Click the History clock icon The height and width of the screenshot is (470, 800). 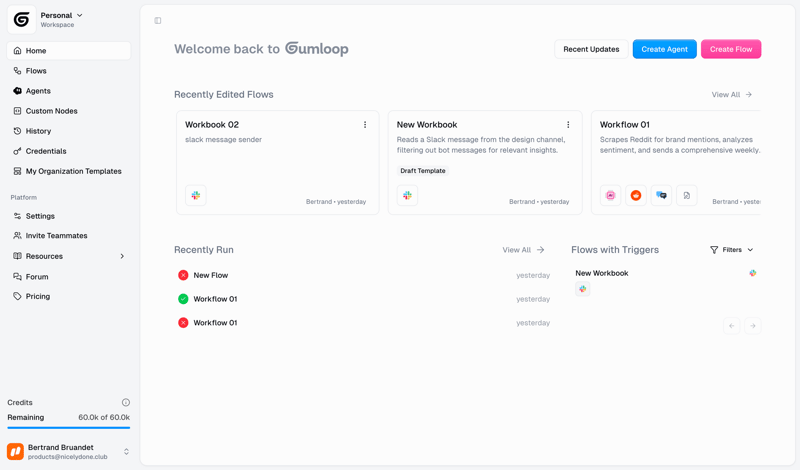point(17,131)
